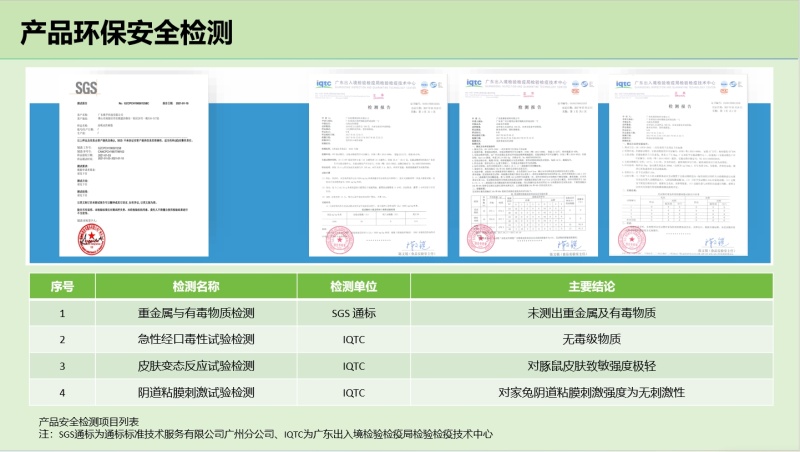Screen dimensions: 800x452
Task: Click the caption 产品安全检测项目列表
Action: 89,421
